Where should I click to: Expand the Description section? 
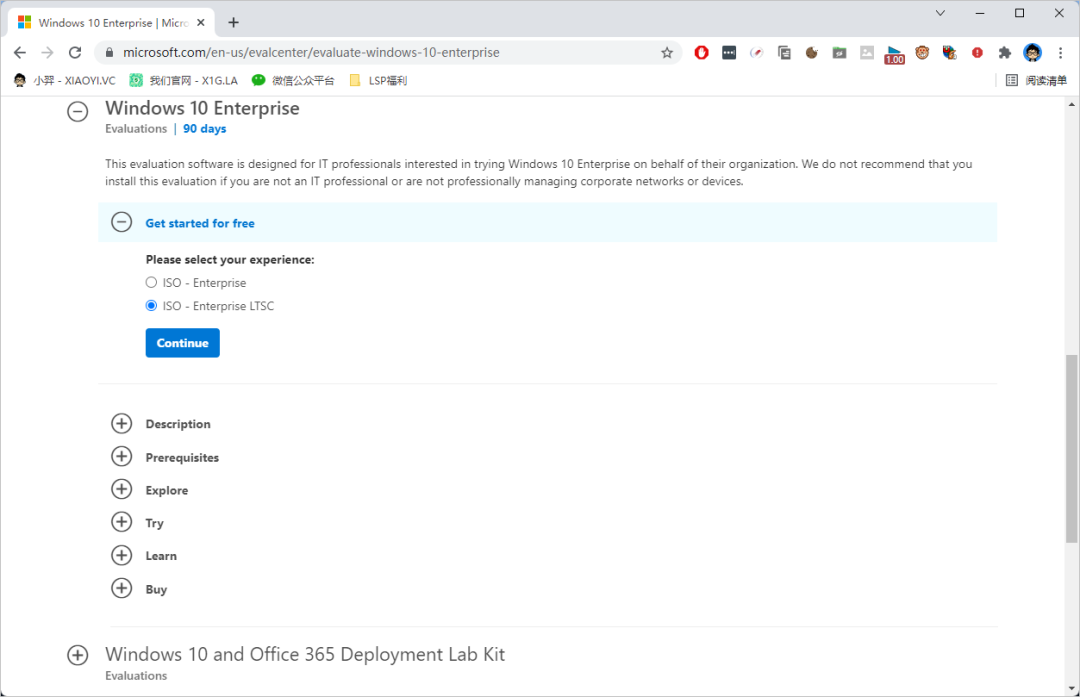coord(122,424)
